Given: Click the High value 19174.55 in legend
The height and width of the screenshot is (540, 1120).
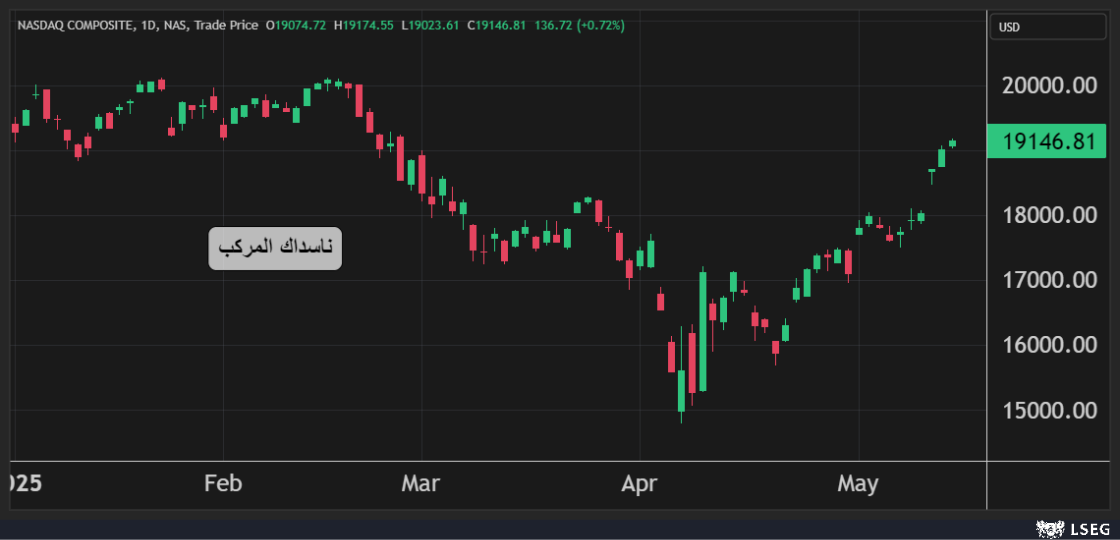Looking at the screenshot, I should point(368,25).
